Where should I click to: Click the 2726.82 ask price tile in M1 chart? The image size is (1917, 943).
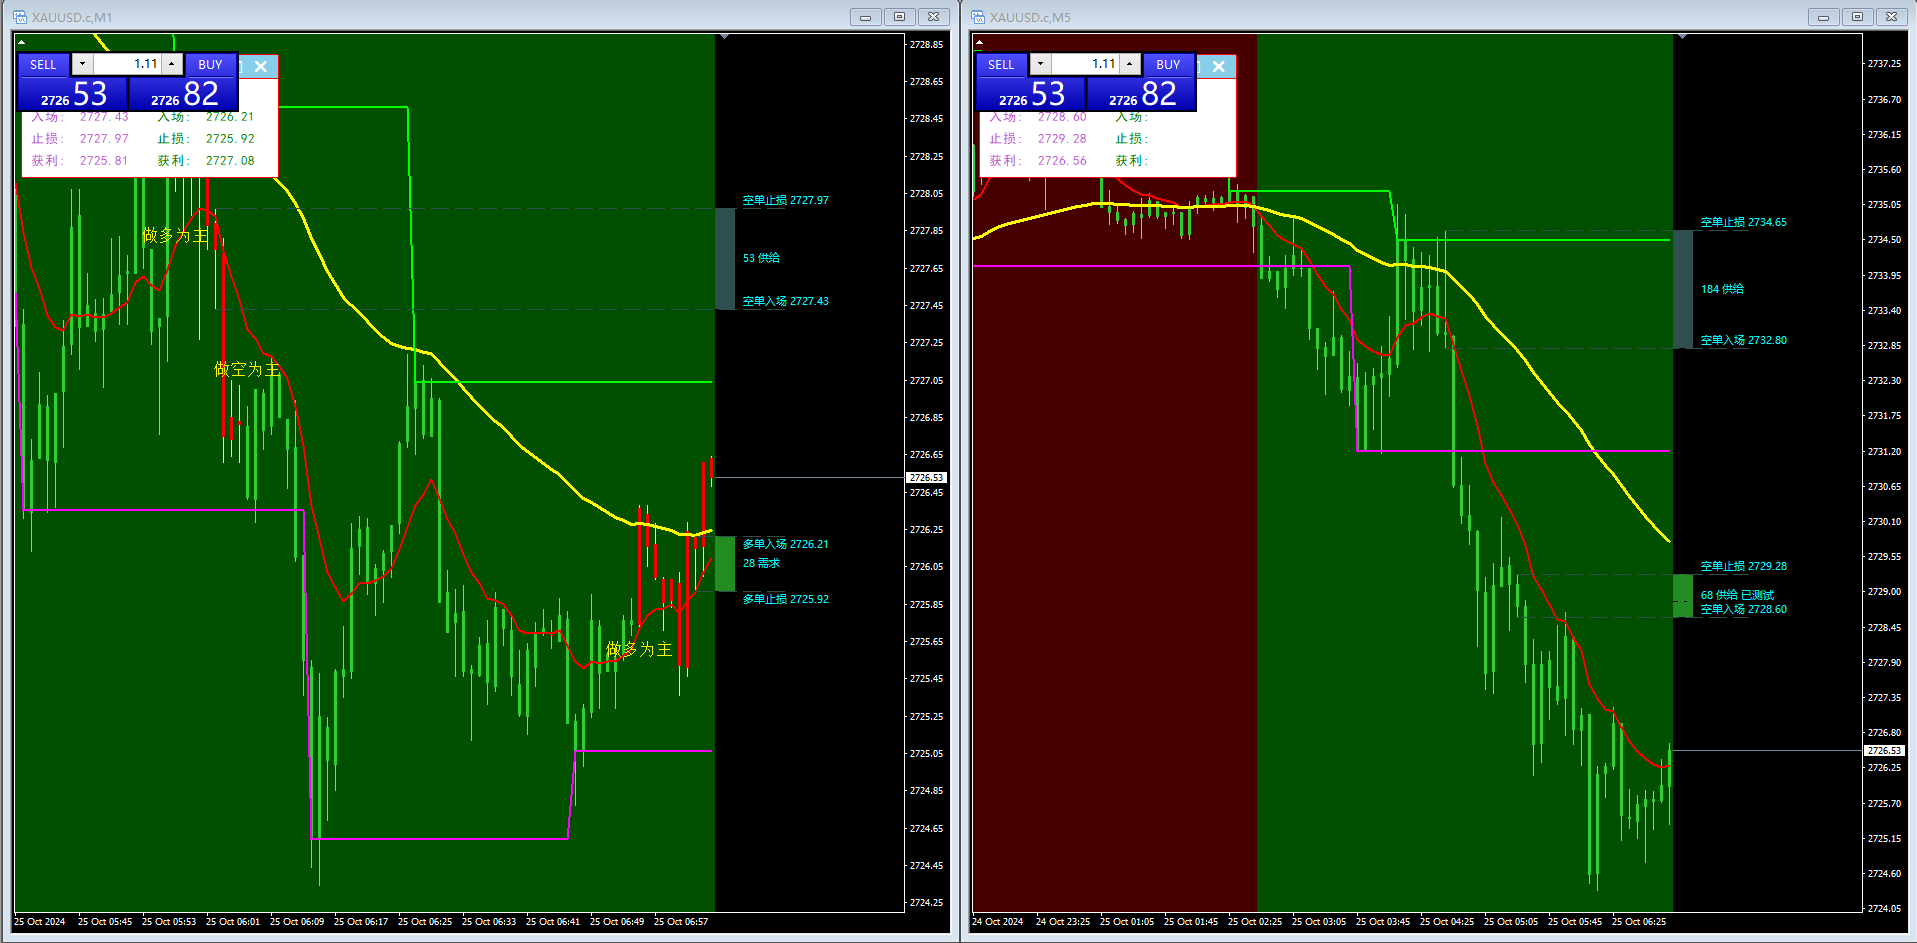pyautogui.click(x=183, y=94)
